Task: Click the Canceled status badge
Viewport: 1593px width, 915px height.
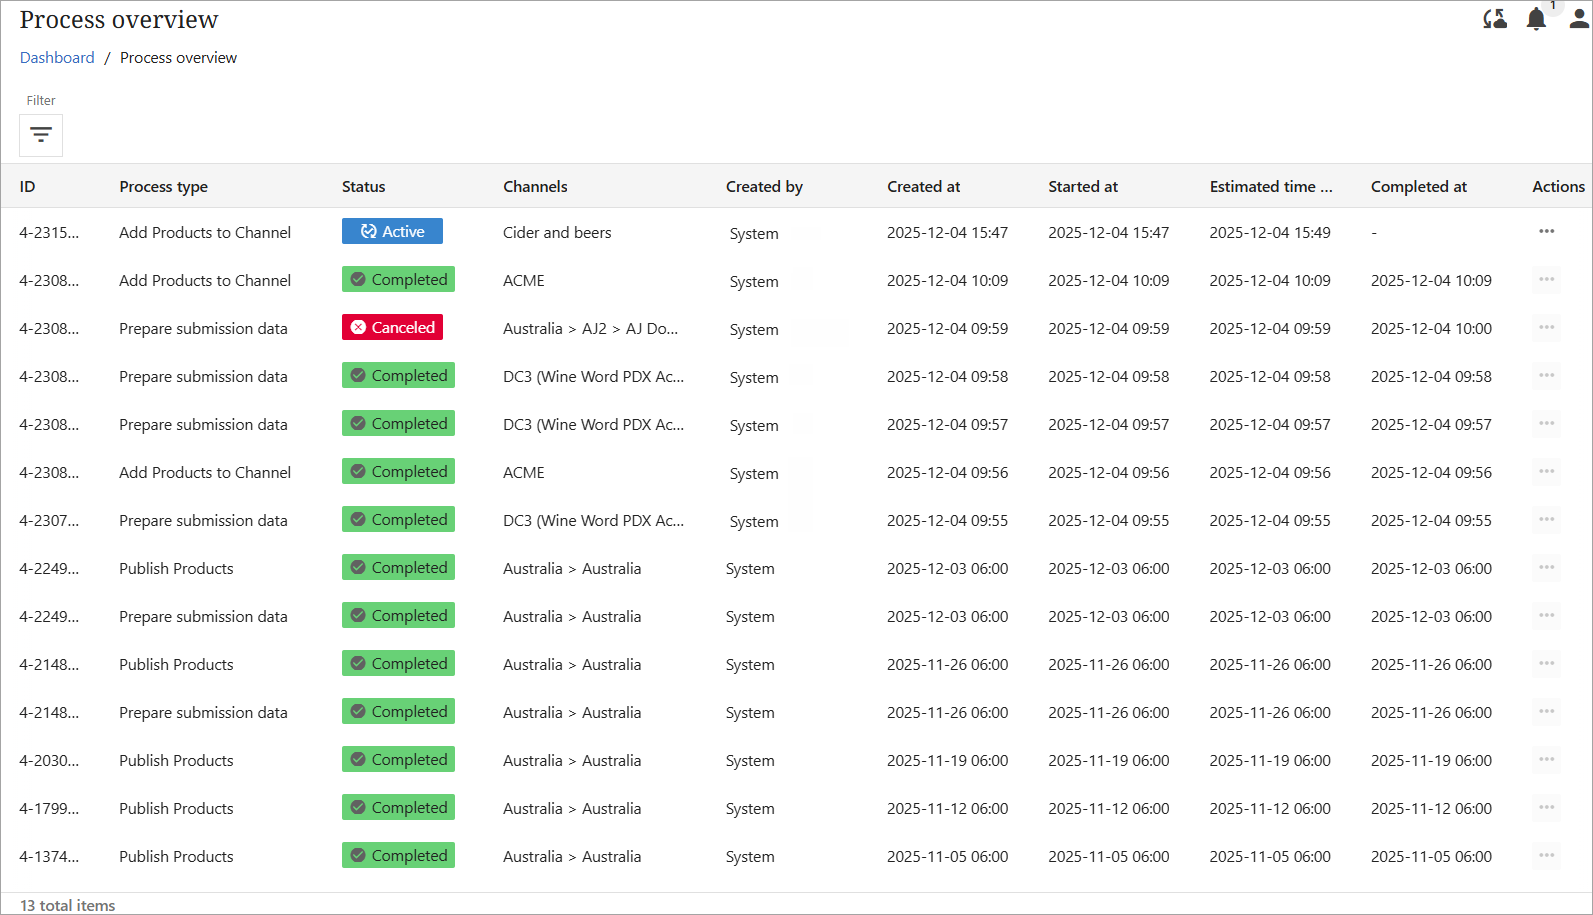Action: 392,328
